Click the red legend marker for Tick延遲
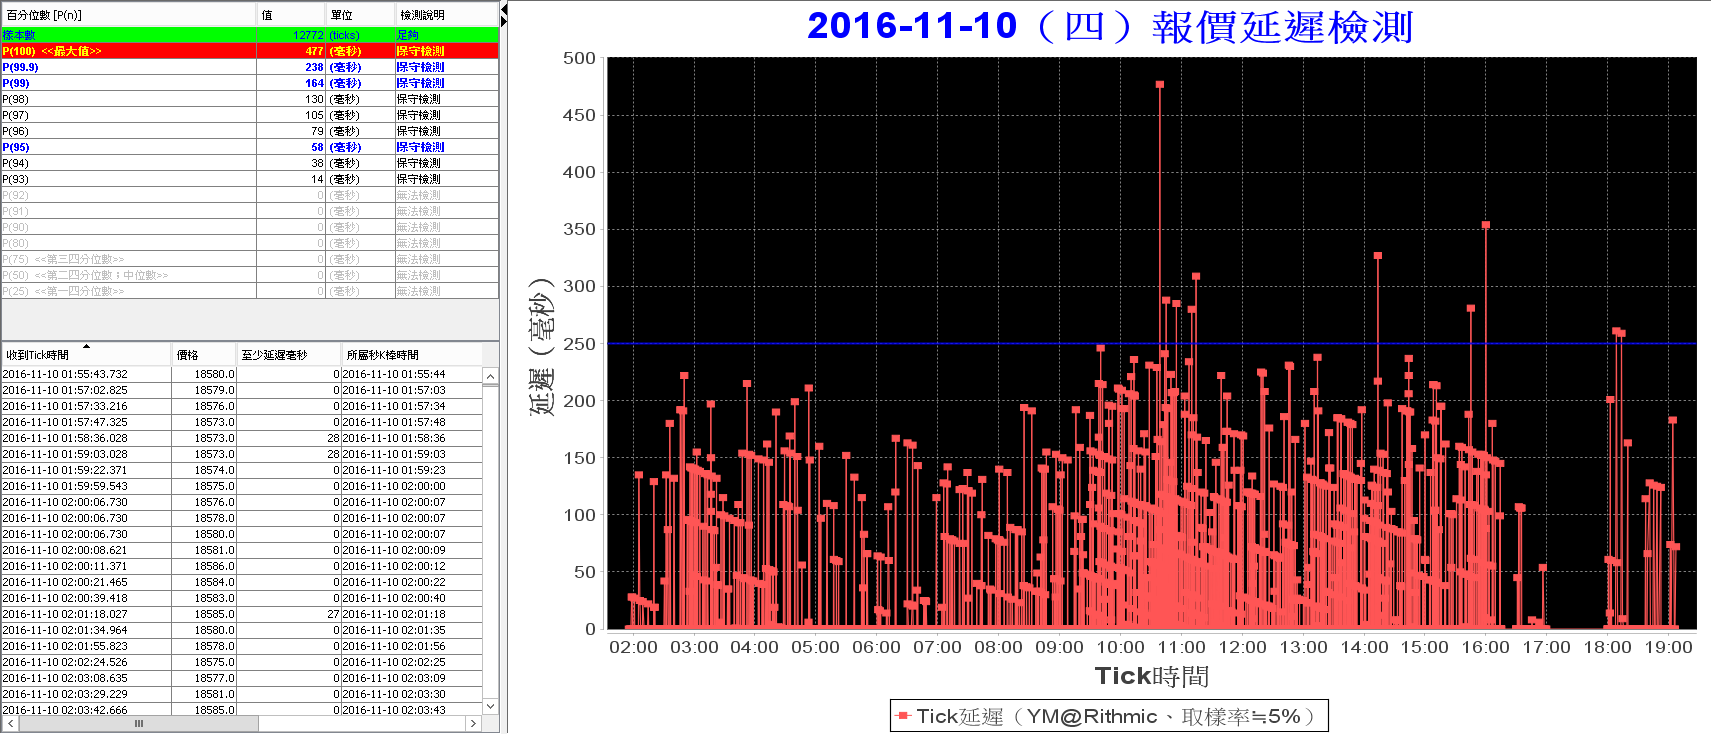 [x=903, y=716]
